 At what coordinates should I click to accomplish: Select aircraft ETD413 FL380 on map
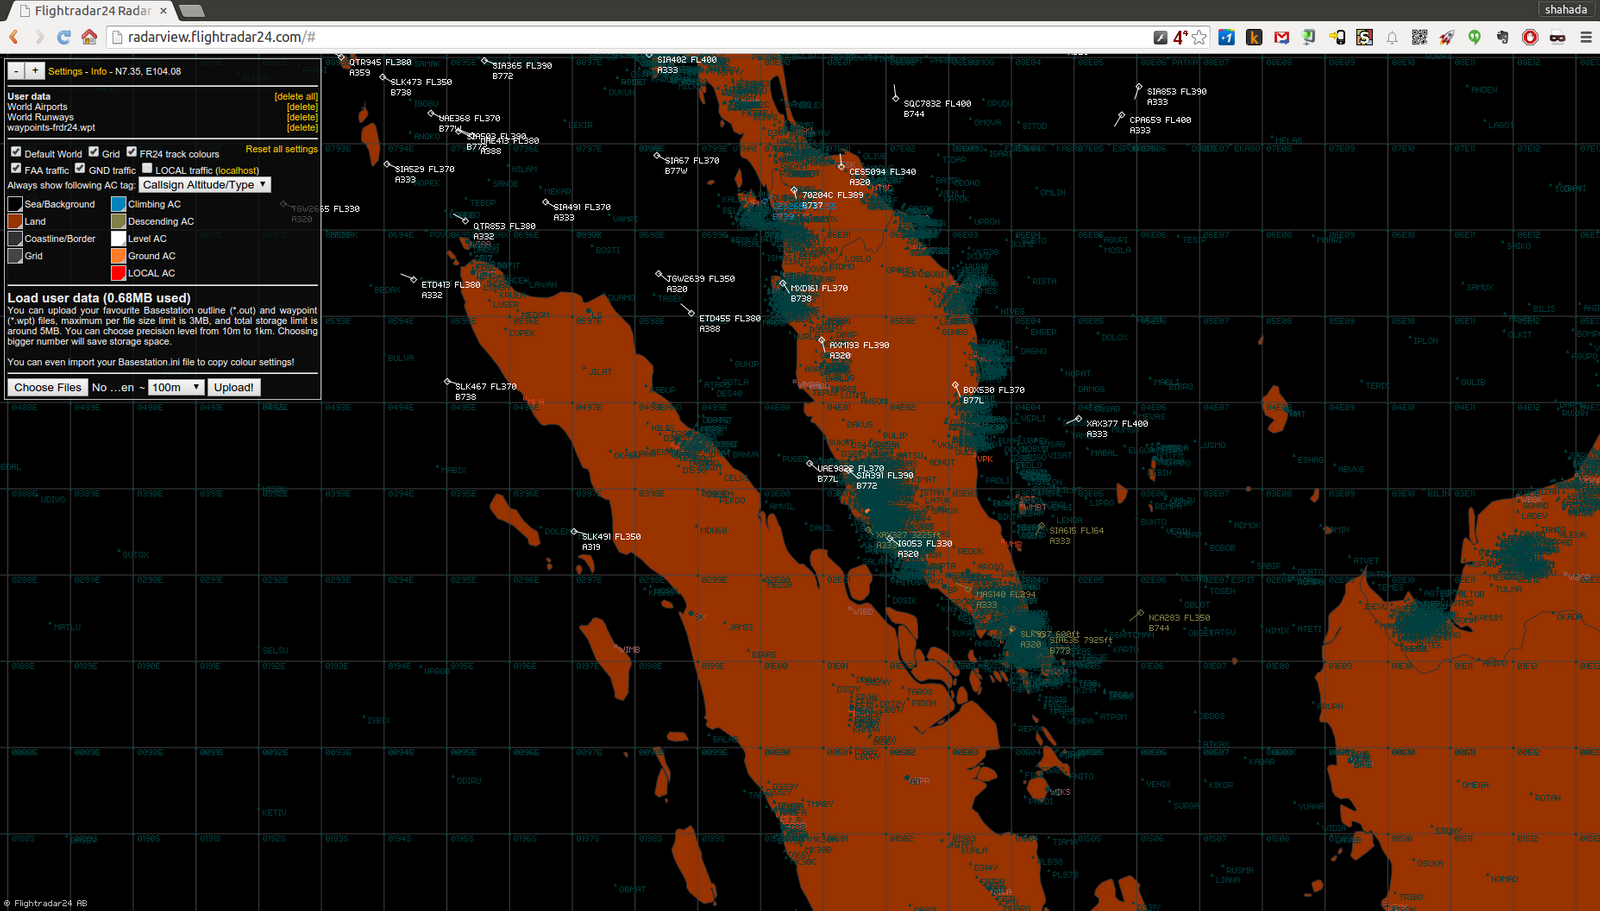click(451, 285)
